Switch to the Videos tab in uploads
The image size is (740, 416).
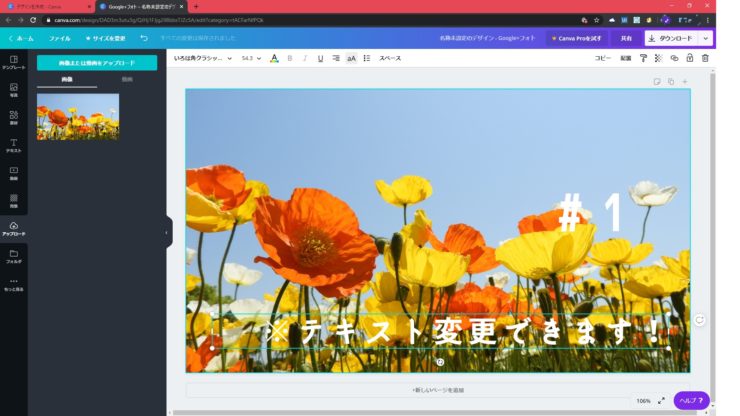[127, 80]
